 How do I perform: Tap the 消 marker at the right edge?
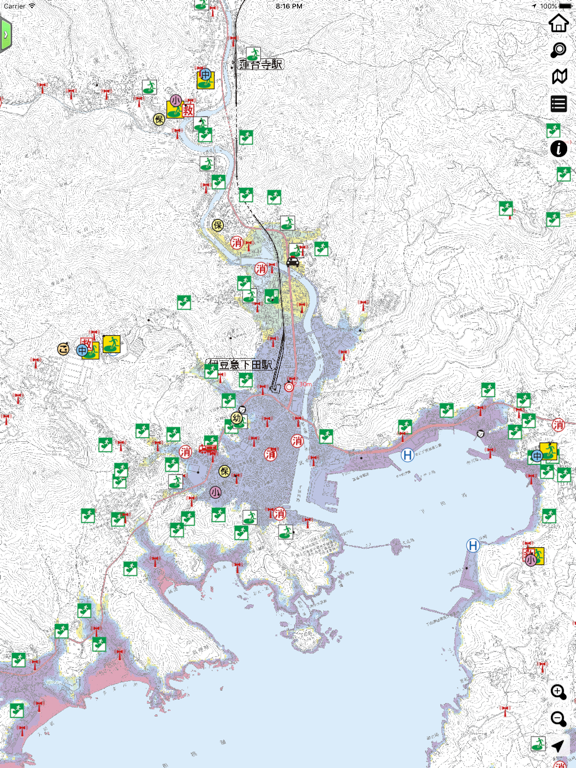(x=558, y=425)
